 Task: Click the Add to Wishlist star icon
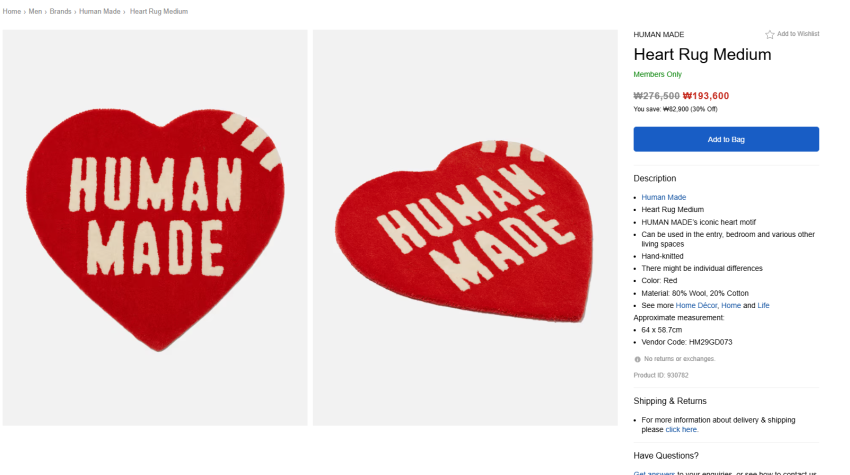pyautogui.click(x=770, y=34)
